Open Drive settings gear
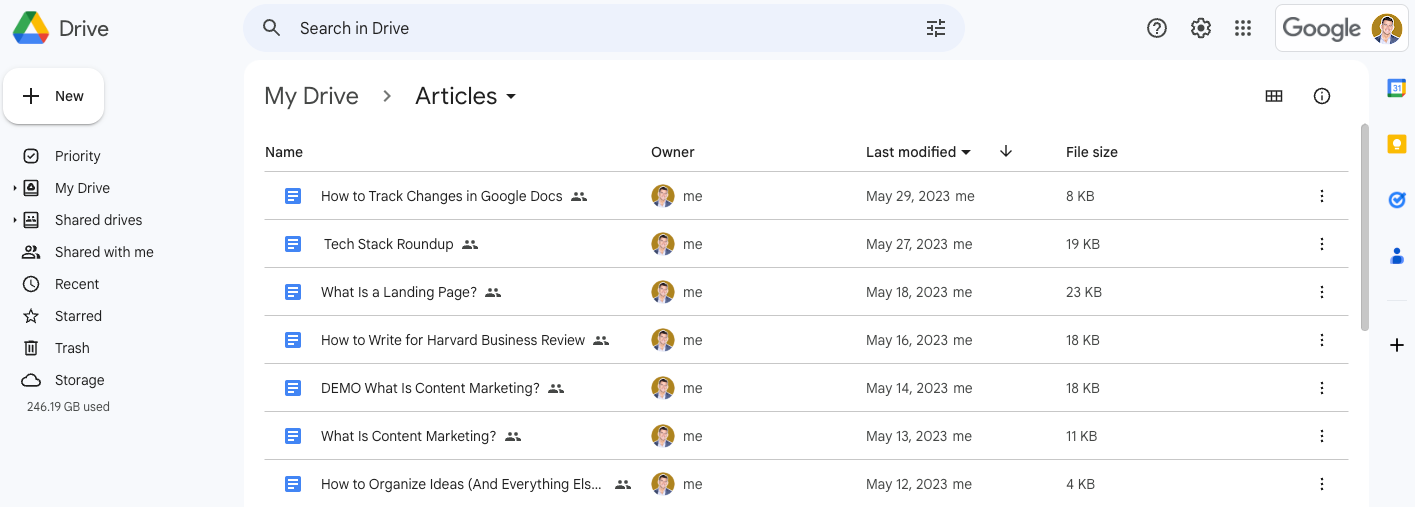The width and height of the screenshot is (1415, 507). pyautogui.click(x=1201, y=28)
